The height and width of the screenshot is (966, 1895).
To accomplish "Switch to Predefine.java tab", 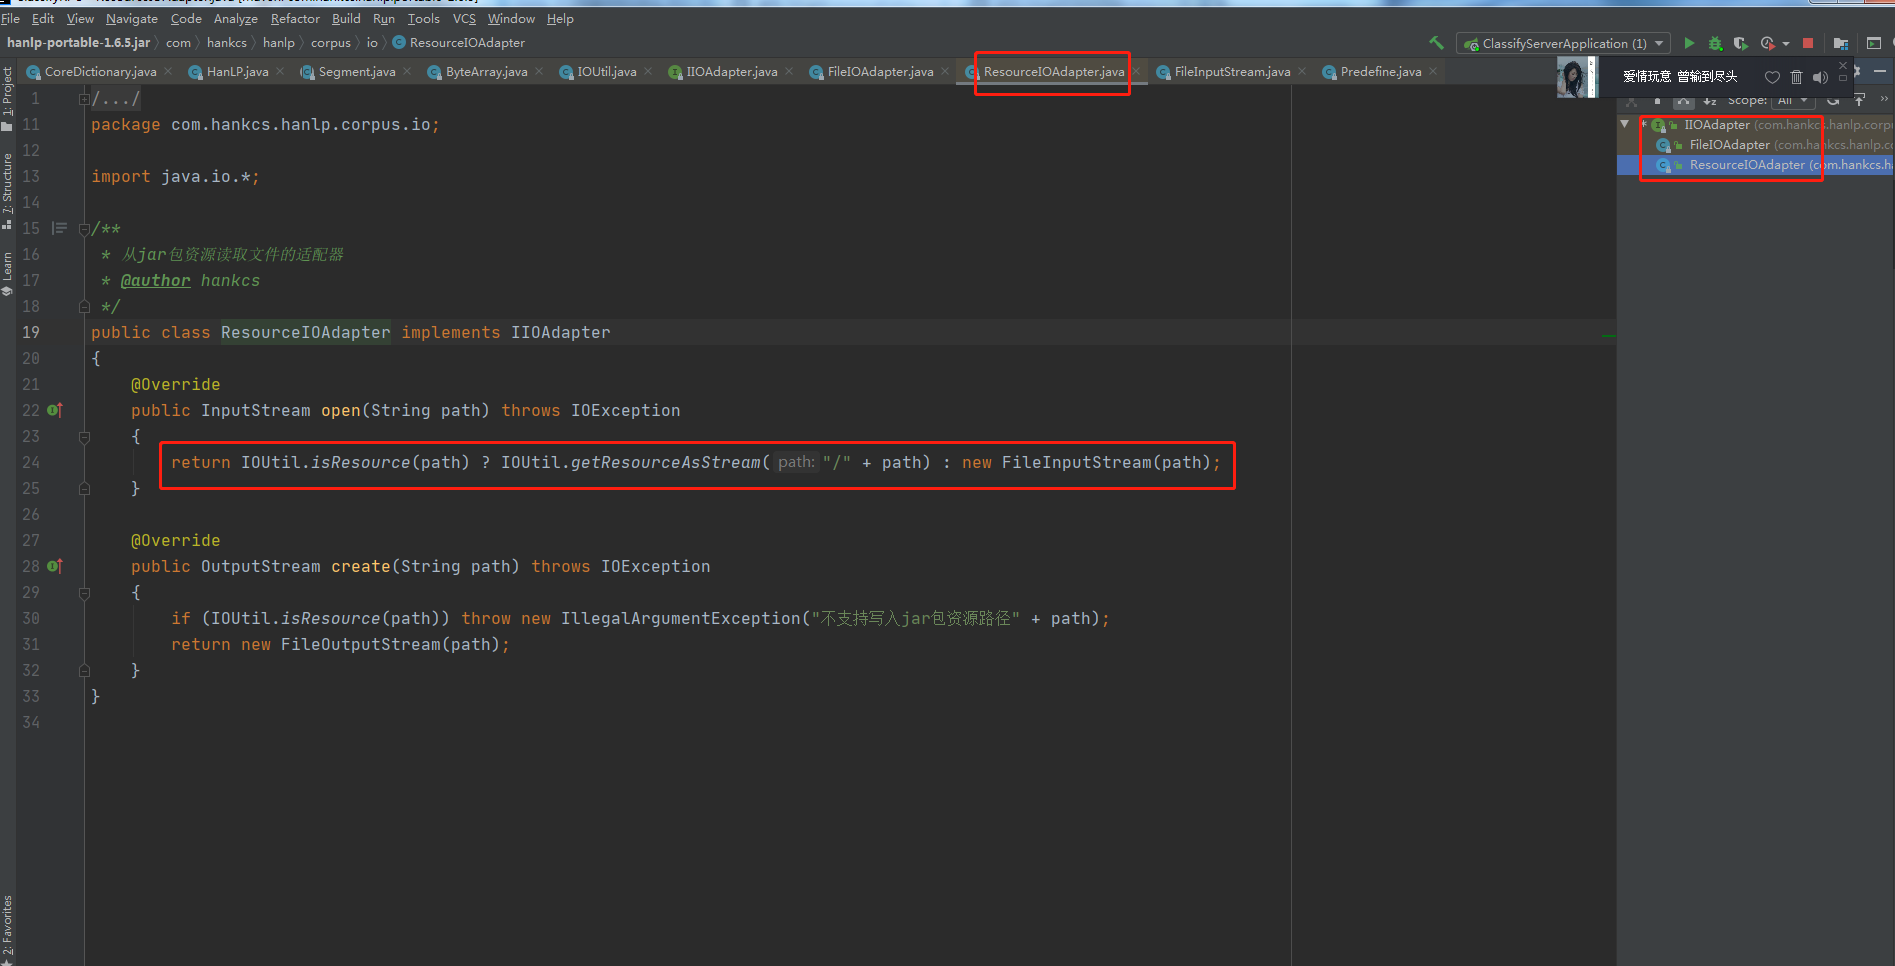I will coord(1380,72).
